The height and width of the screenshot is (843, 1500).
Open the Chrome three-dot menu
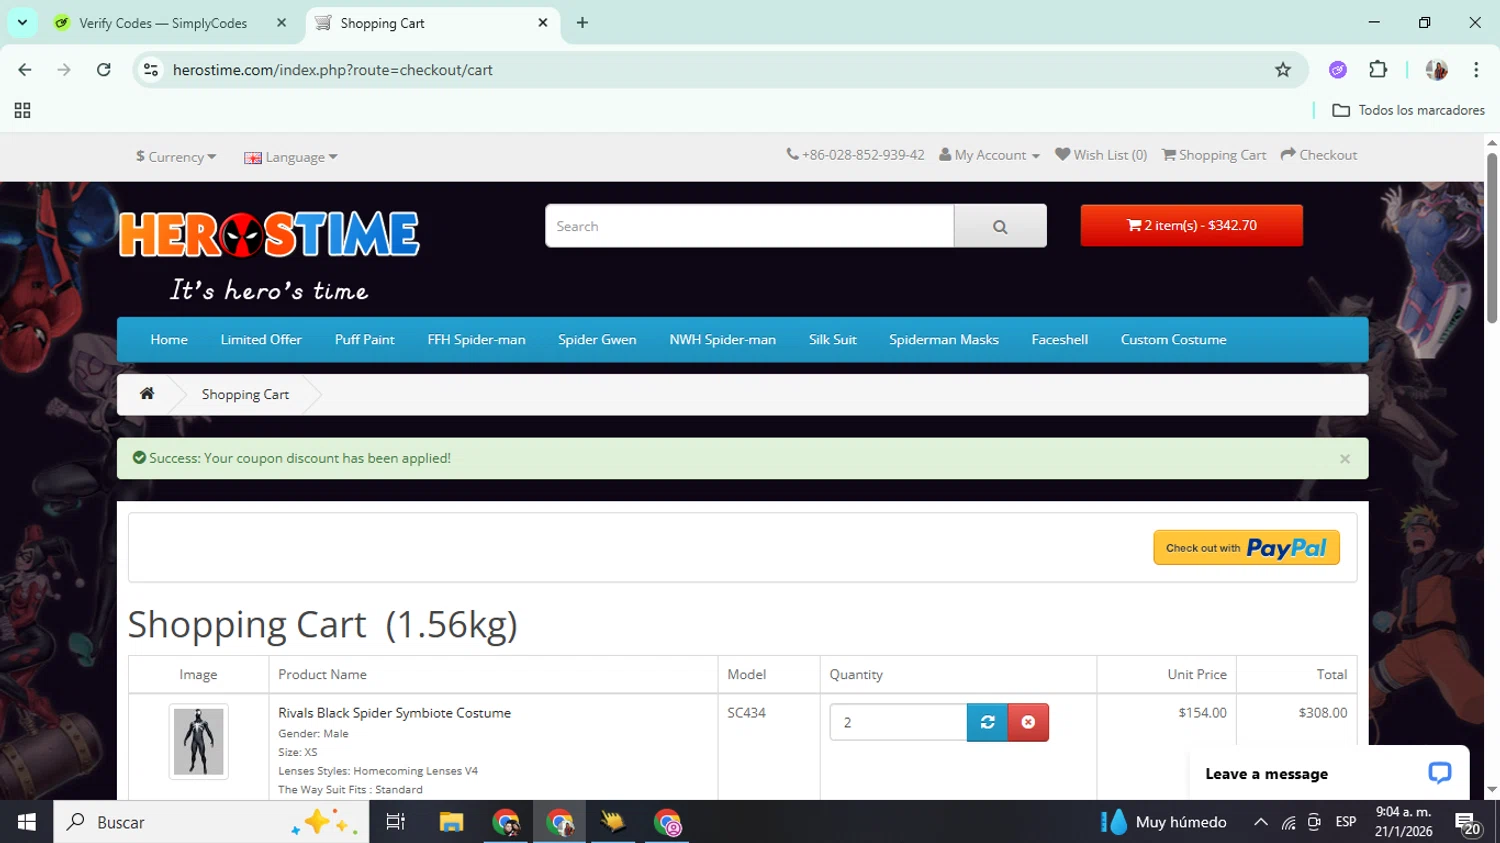coord(1476,70)
